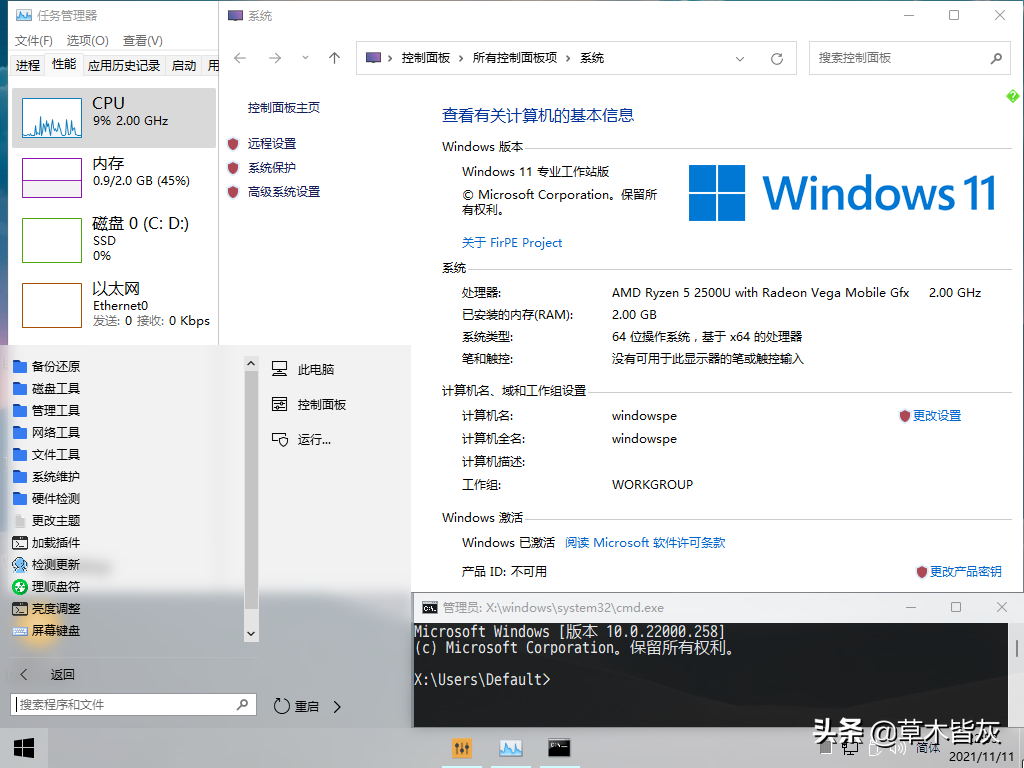Open the 磁盘工具 folder
The image size is (1024, 768).
pos(47,389)
